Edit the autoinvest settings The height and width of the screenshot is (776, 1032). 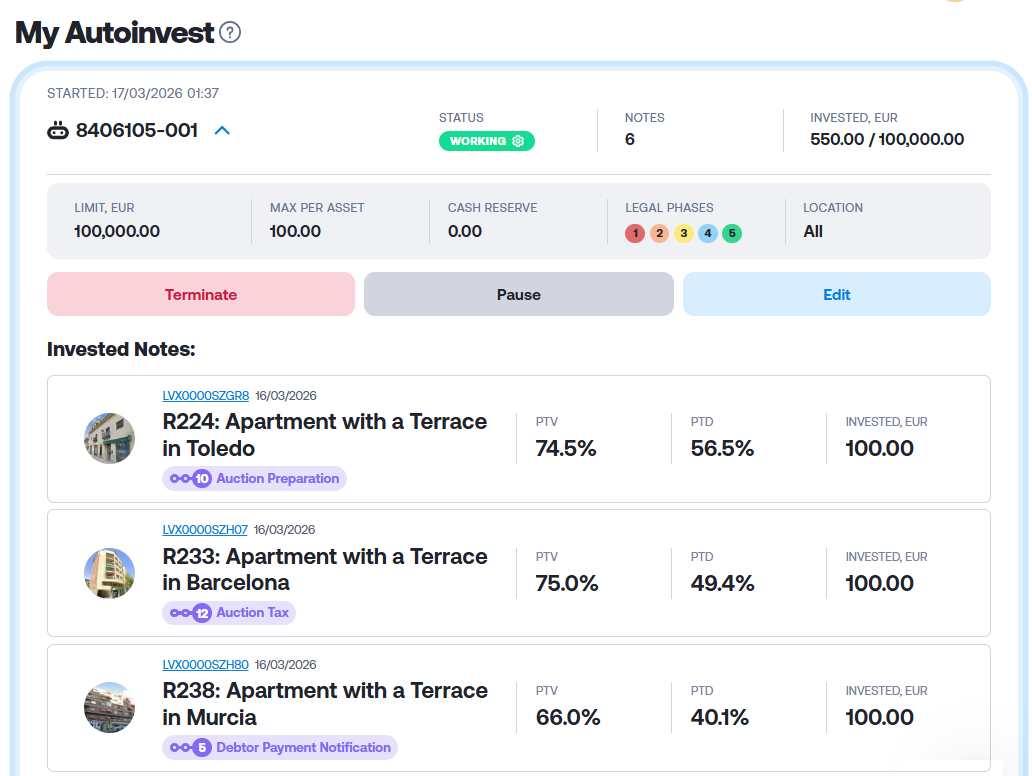pyautogui.click(x=836, y=295)
